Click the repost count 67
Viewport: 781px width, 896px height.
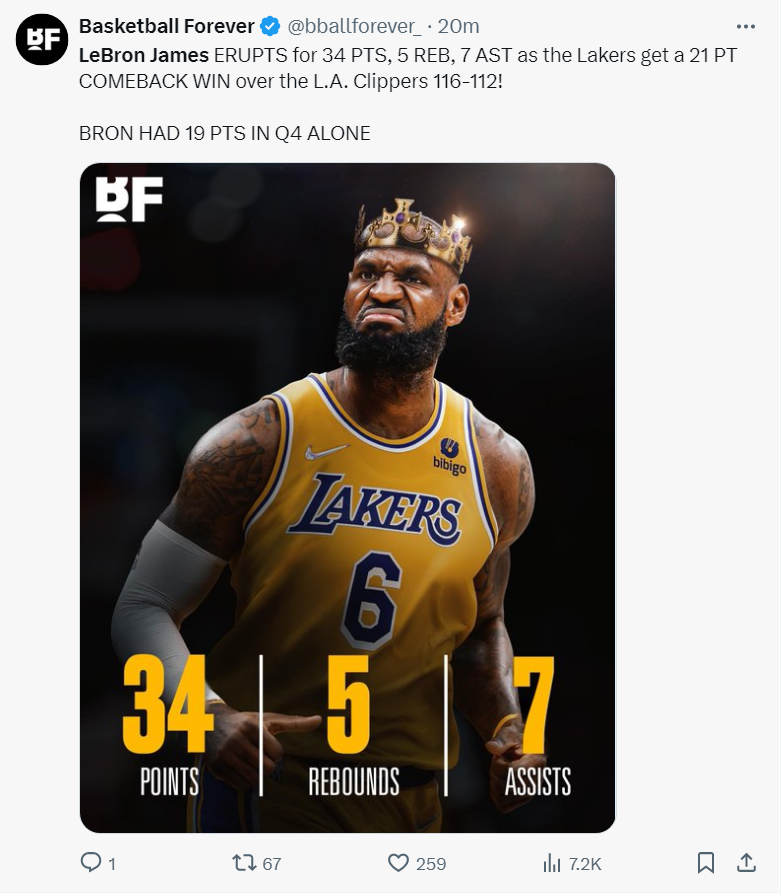(x=272, y=865)
